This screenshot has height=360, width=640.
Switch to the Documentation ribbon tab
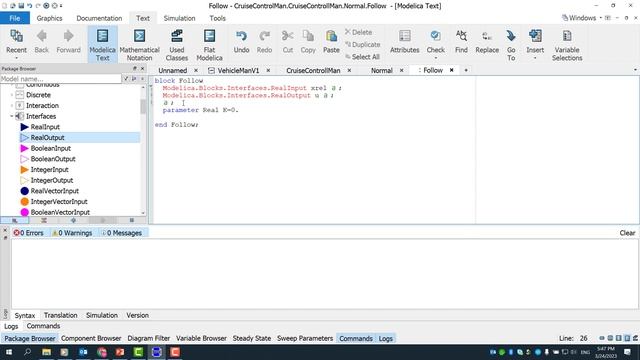point(99,18)
